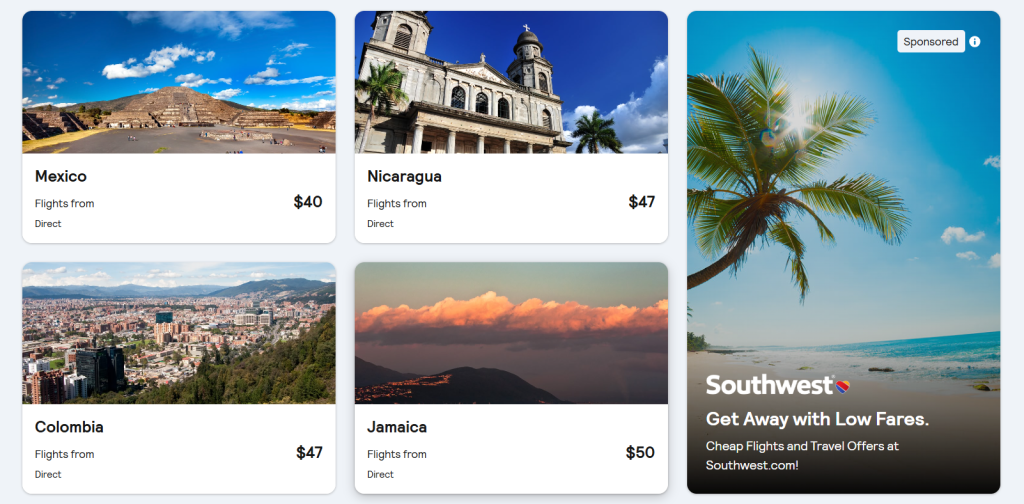The width and height of the screenshot is (1024, 504).
Task: Select the Jamaica destination title
Action: coord(397,427)
